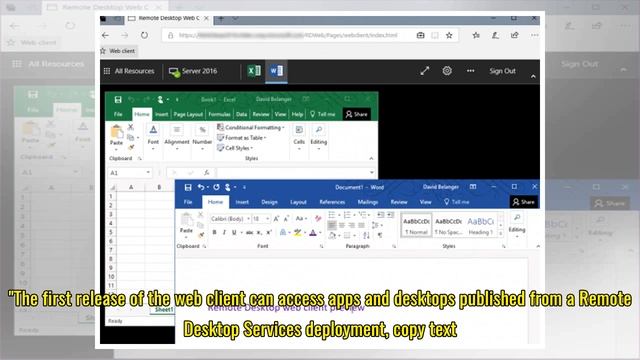Image resolution: width=640 pixels, height=360 pixels.
Task: Expand Excel Editing group
Action: tap(319, 138)
